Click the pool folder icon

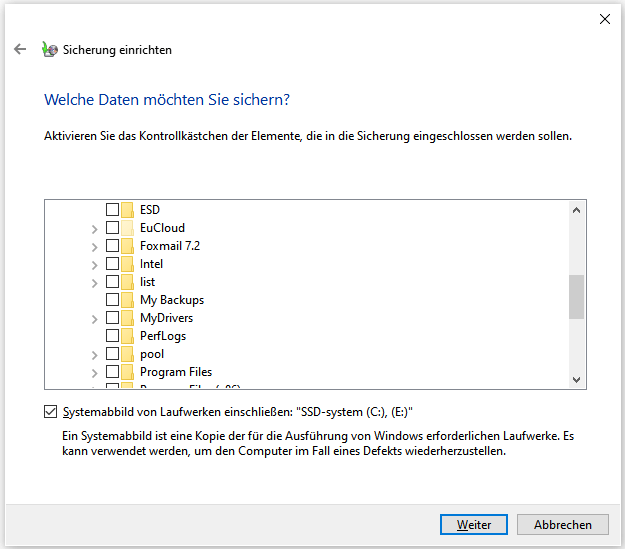(127, 354)
